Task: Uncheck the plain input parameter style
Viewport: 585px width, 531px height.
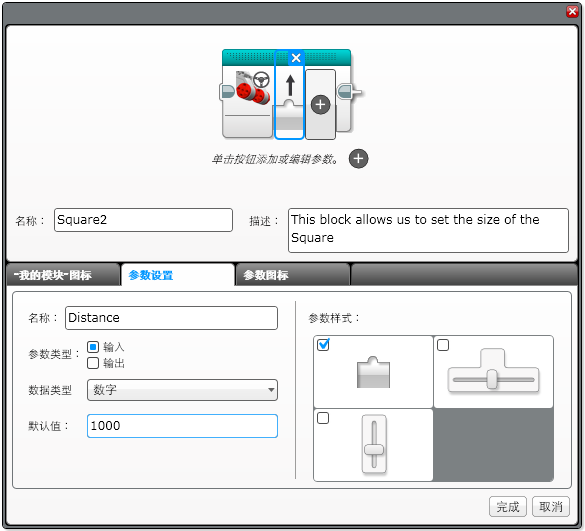Action: 323,345
